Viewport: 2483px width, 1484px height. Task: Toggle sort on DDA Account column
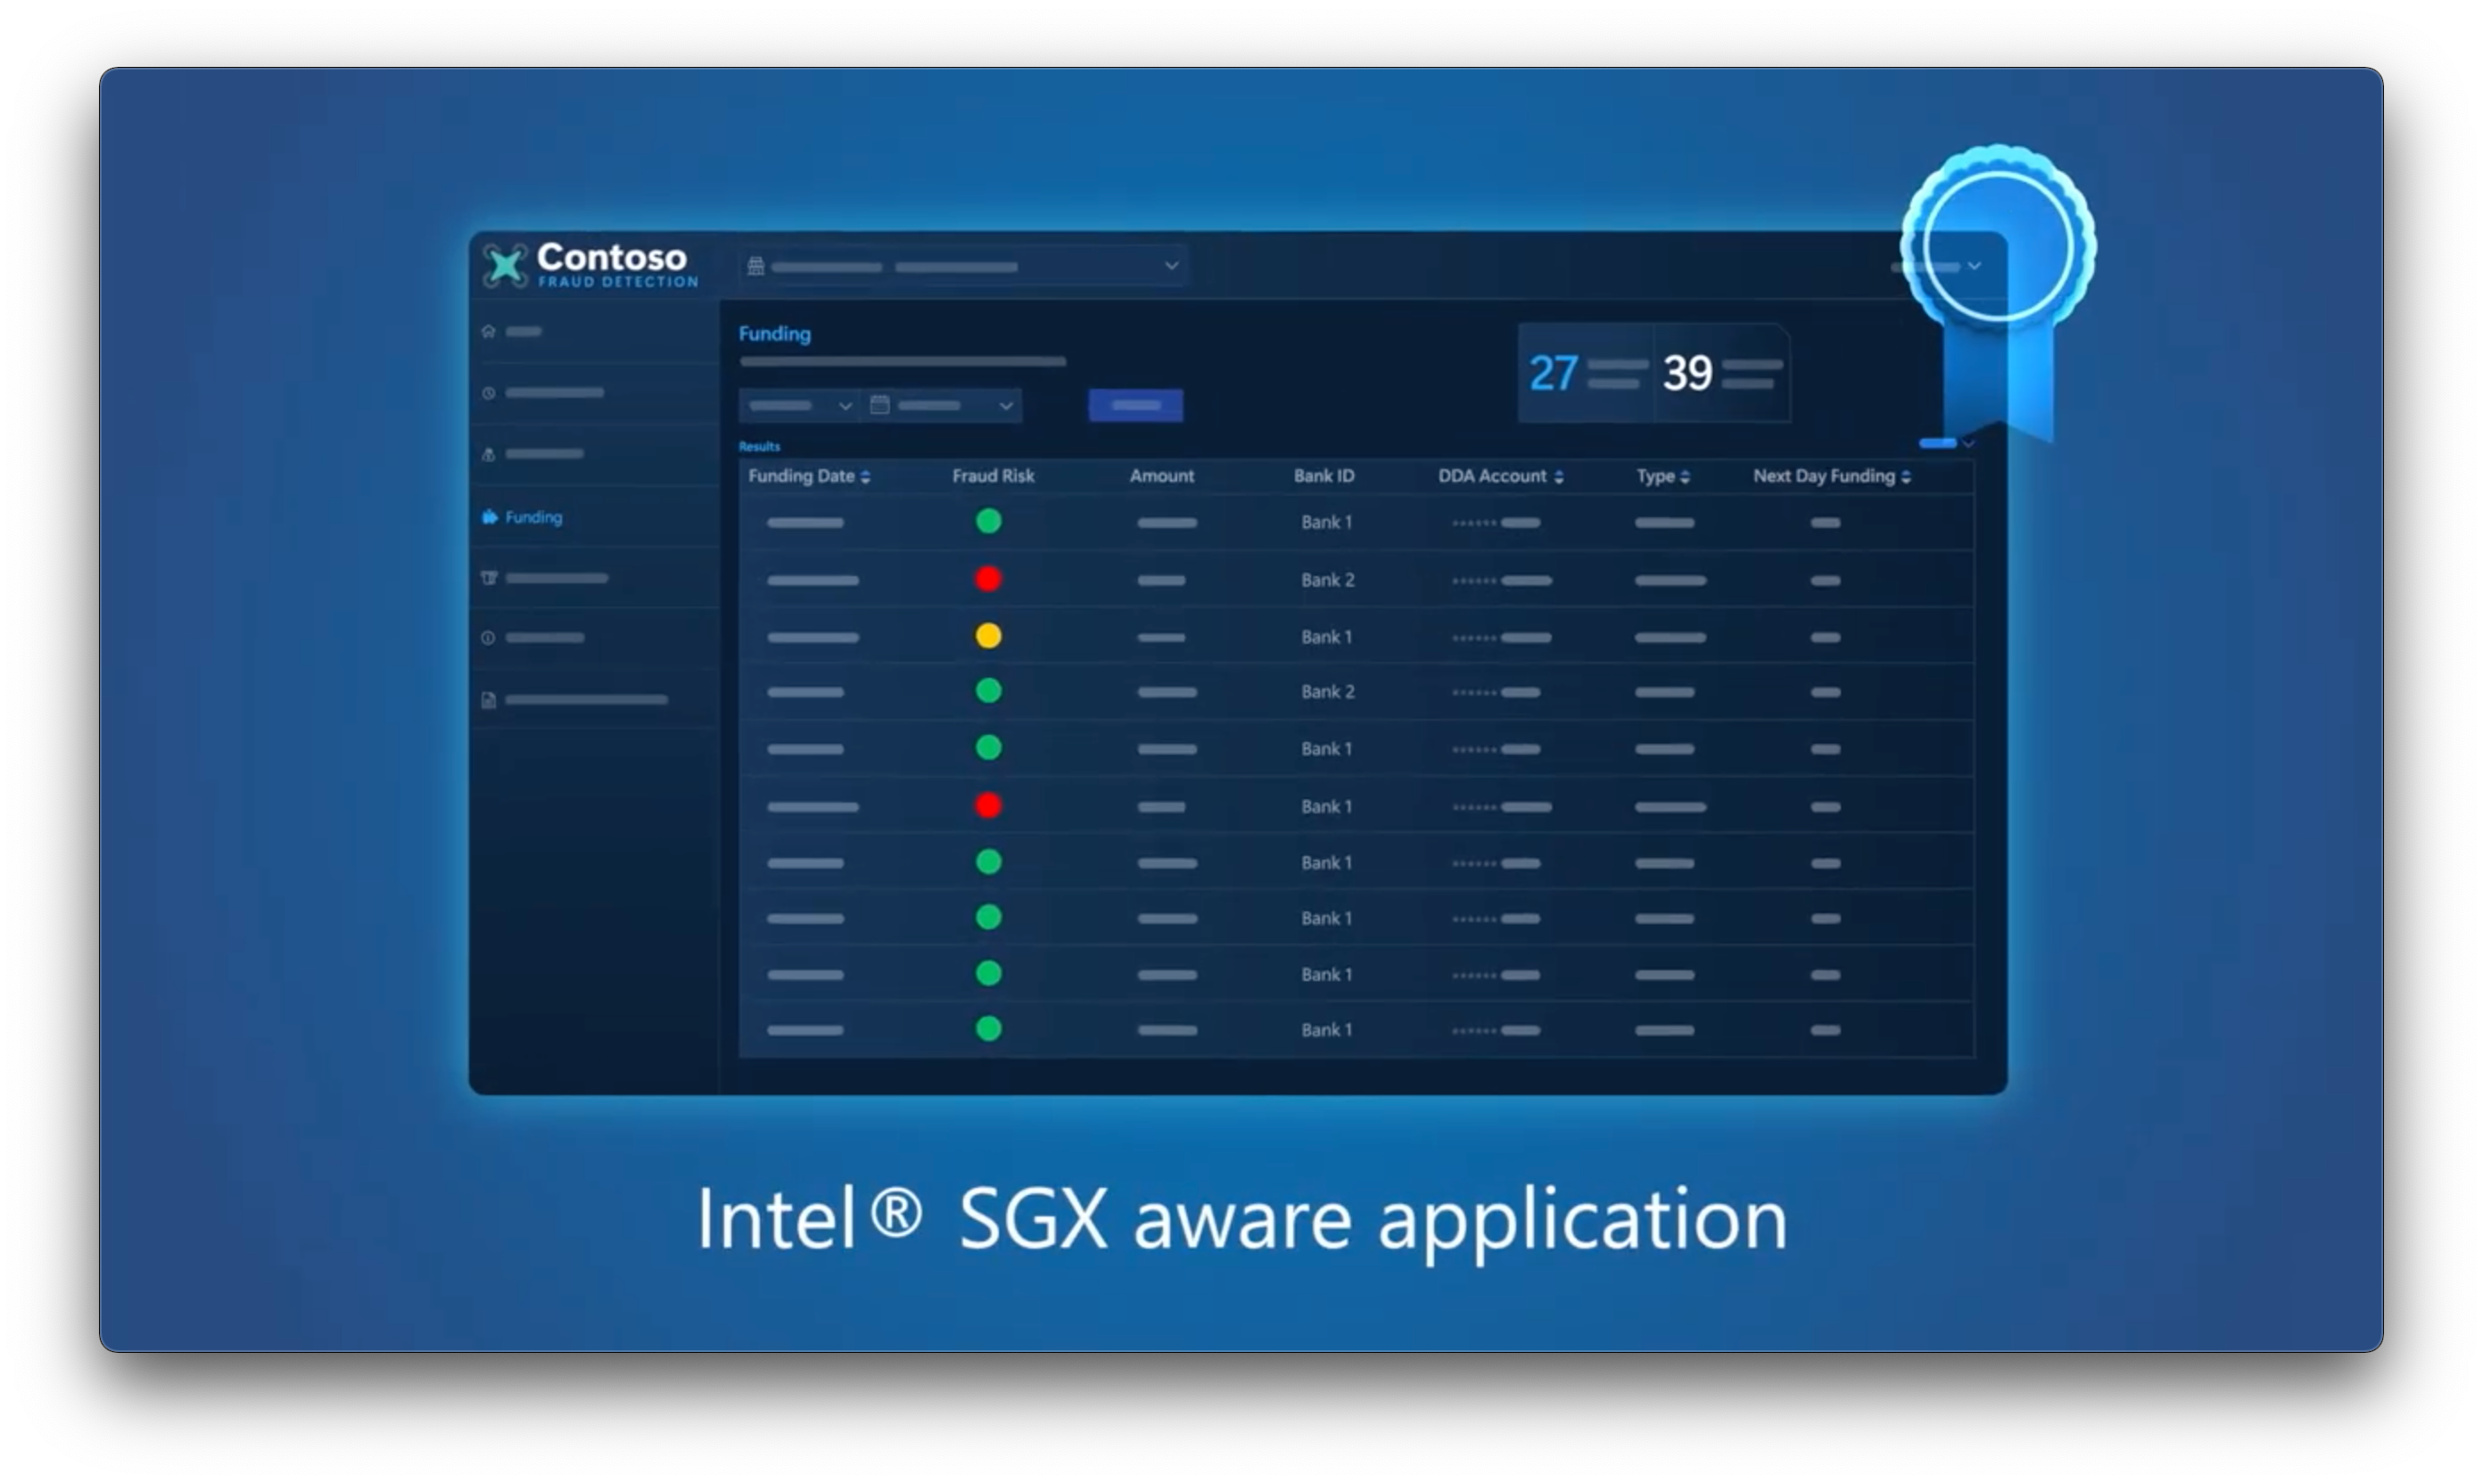(x=1558, y=477)
